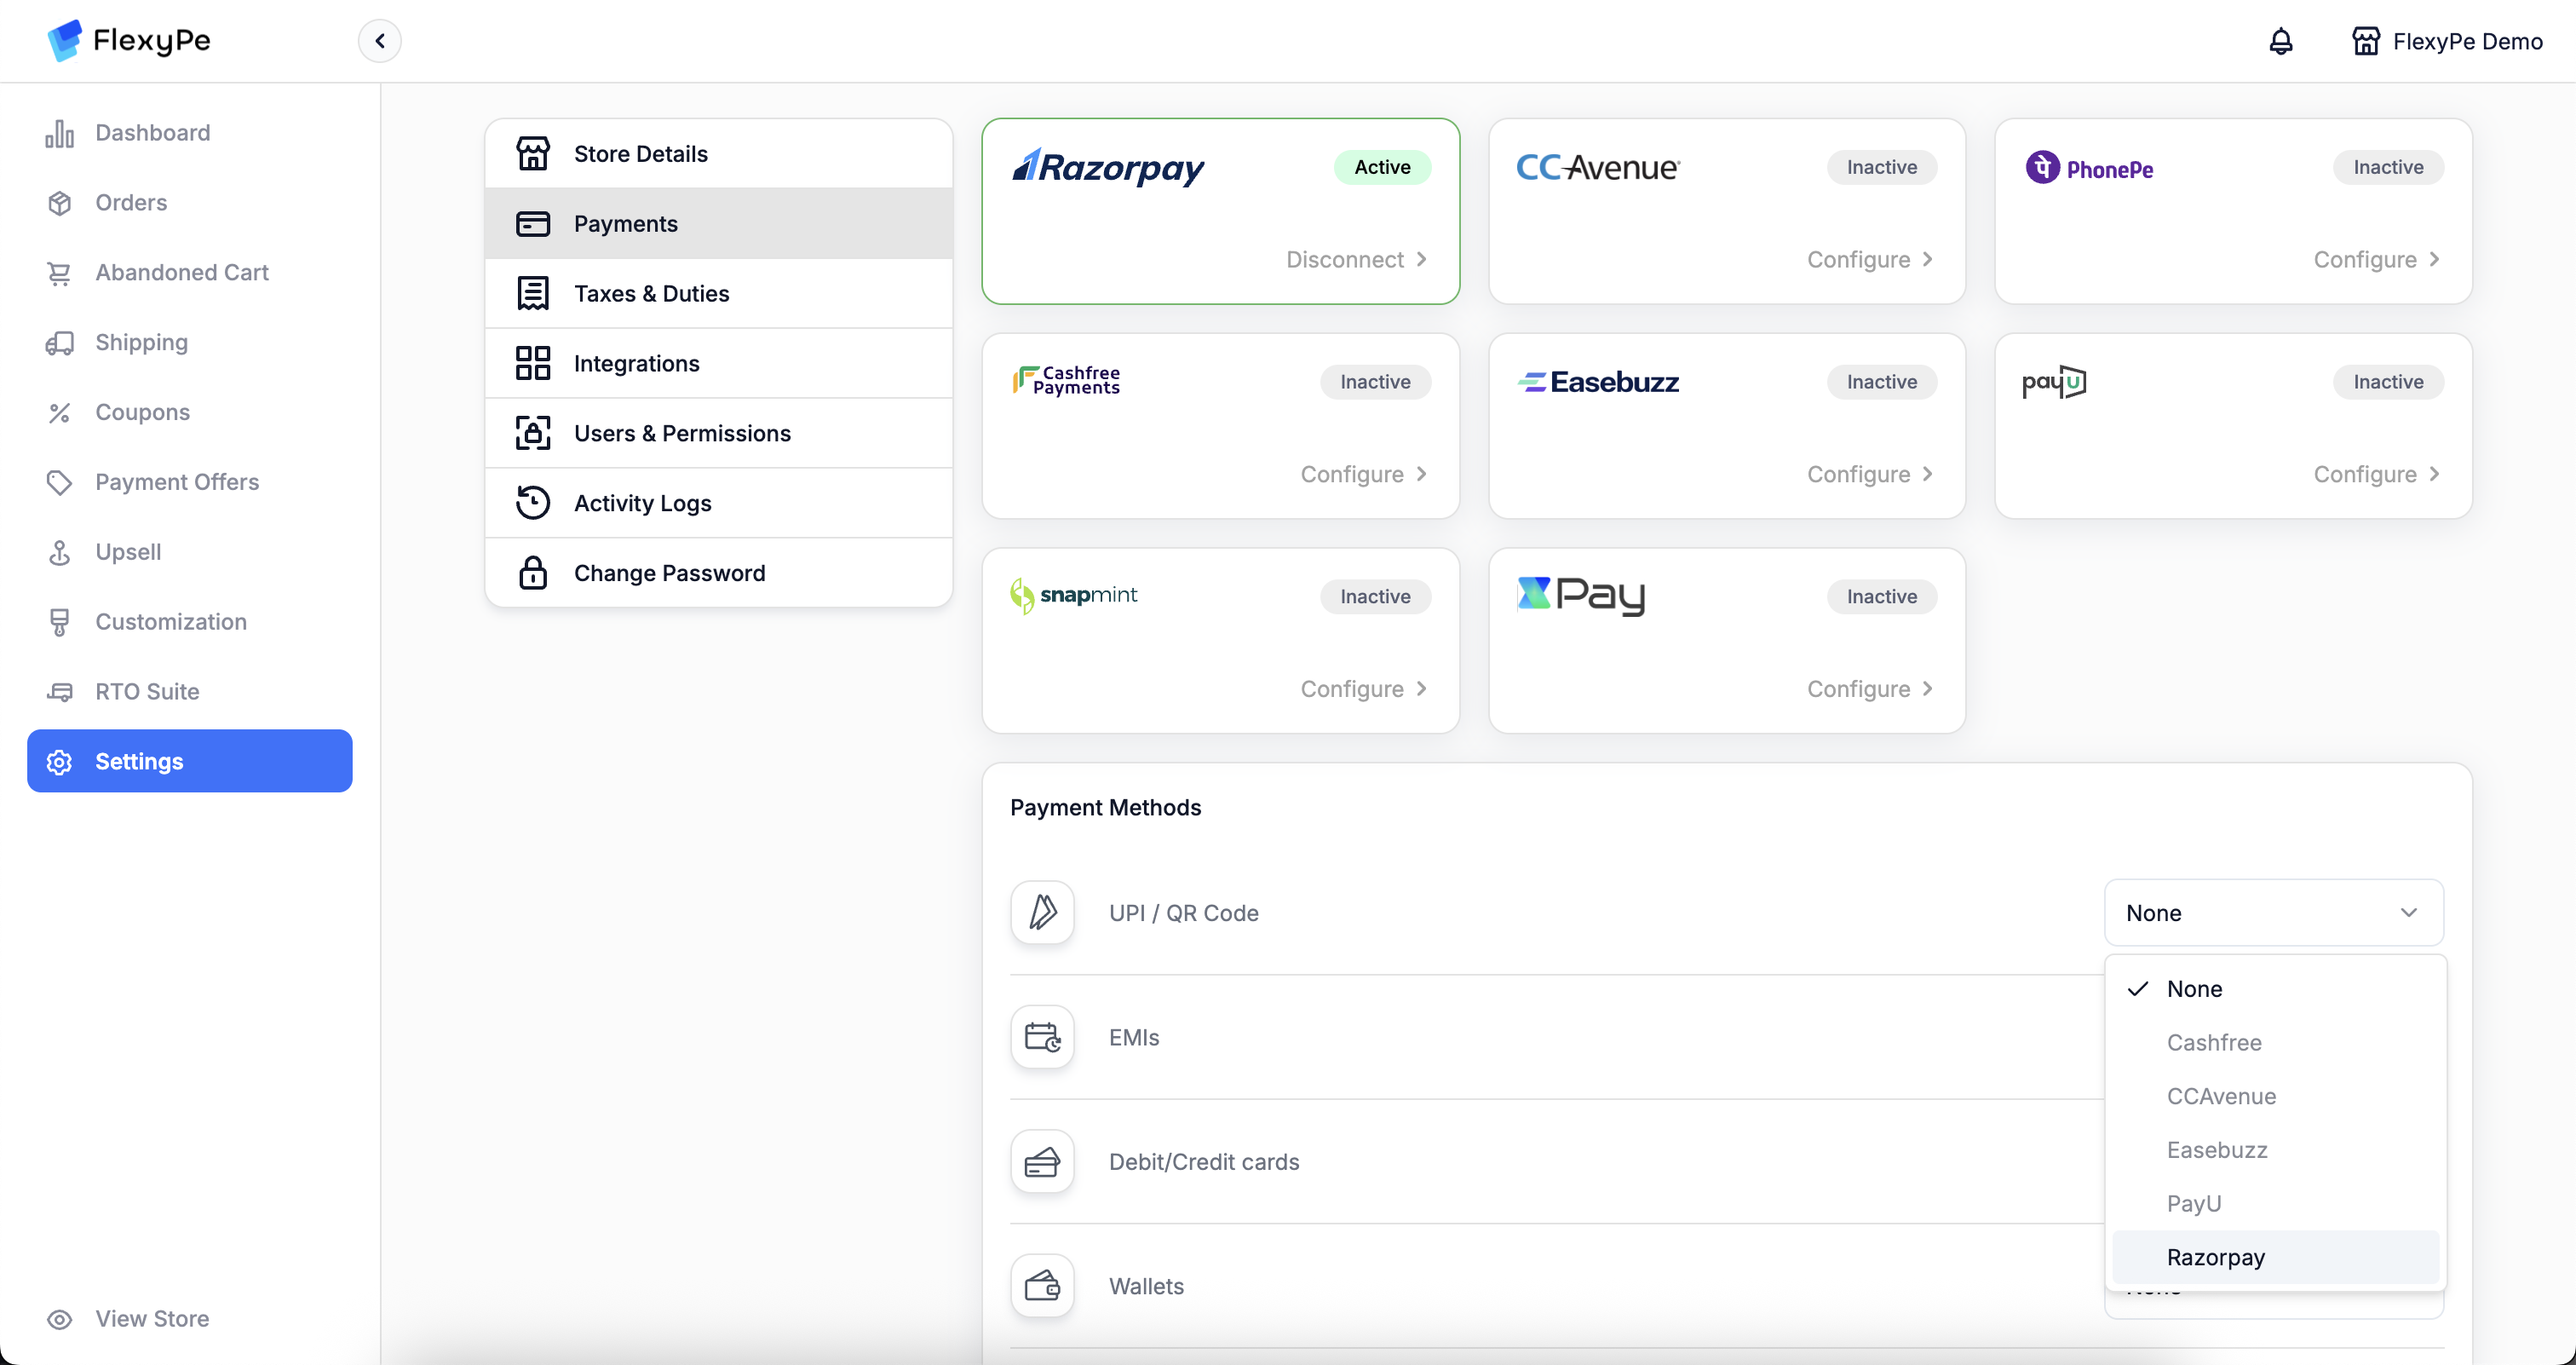Open the Dashboard page from the sidebar
Viewport: 2576px width, 1365px height.
tap(152, 133)
